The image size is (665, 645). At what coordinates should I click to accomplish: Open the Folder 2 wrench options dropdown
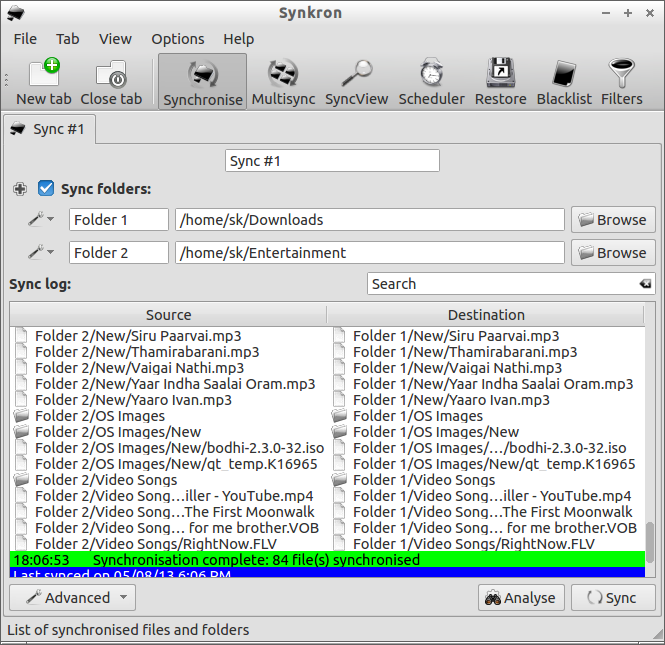[41, 252]
